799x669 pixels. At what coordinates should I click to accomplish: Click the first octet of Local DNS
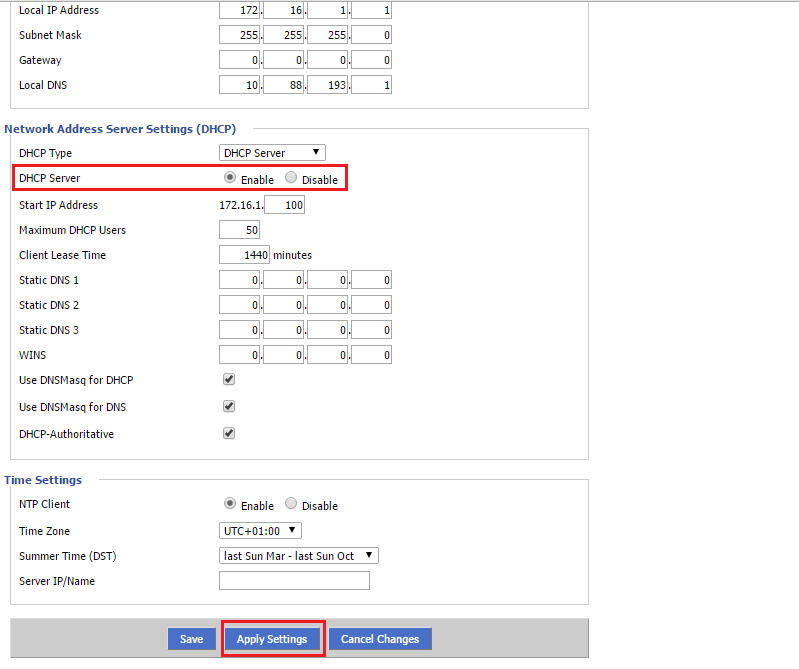coord(240,85)
